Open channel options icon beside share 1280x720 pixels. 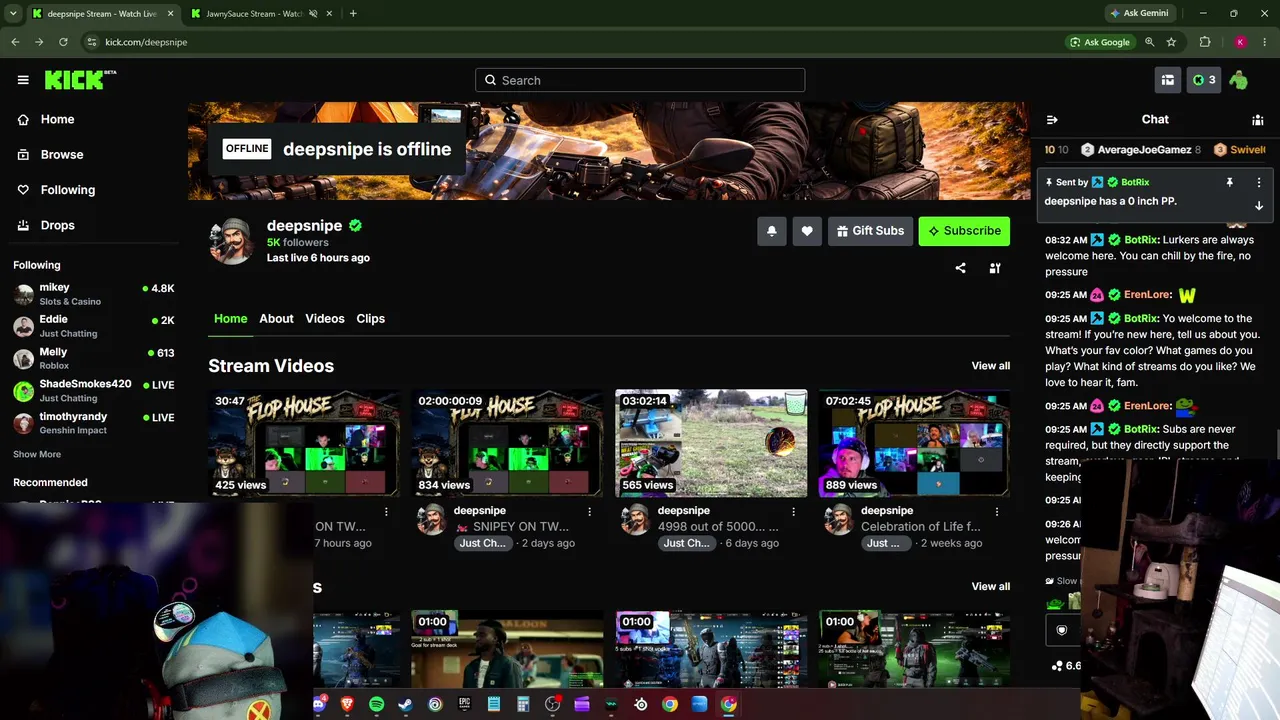(995, 268)
